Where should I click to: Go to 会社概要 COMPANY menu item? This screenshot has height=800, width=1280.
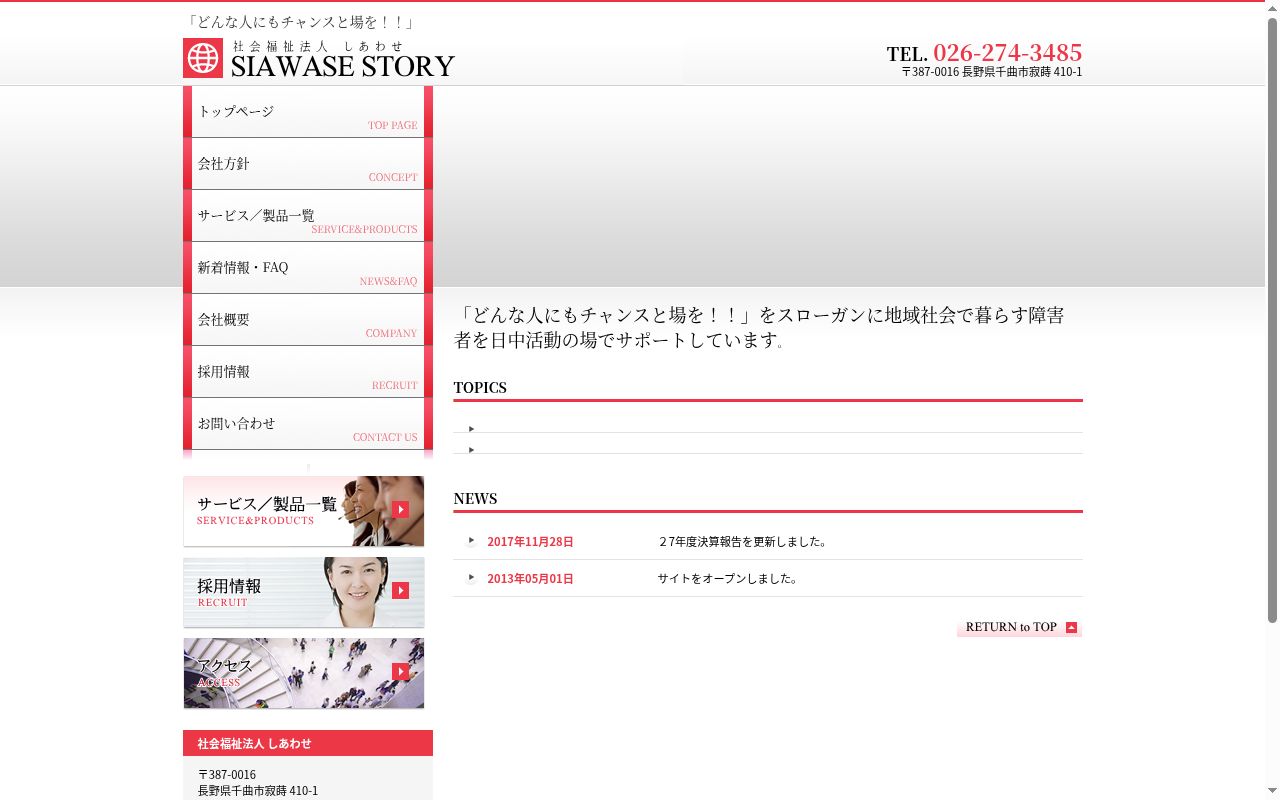click(x=308, y=320)
